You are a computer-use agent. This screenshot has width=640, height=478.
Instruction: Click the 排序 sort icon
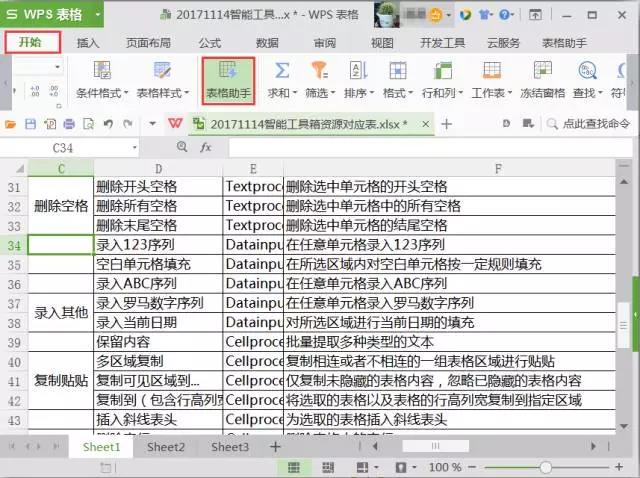click(358, 70)
